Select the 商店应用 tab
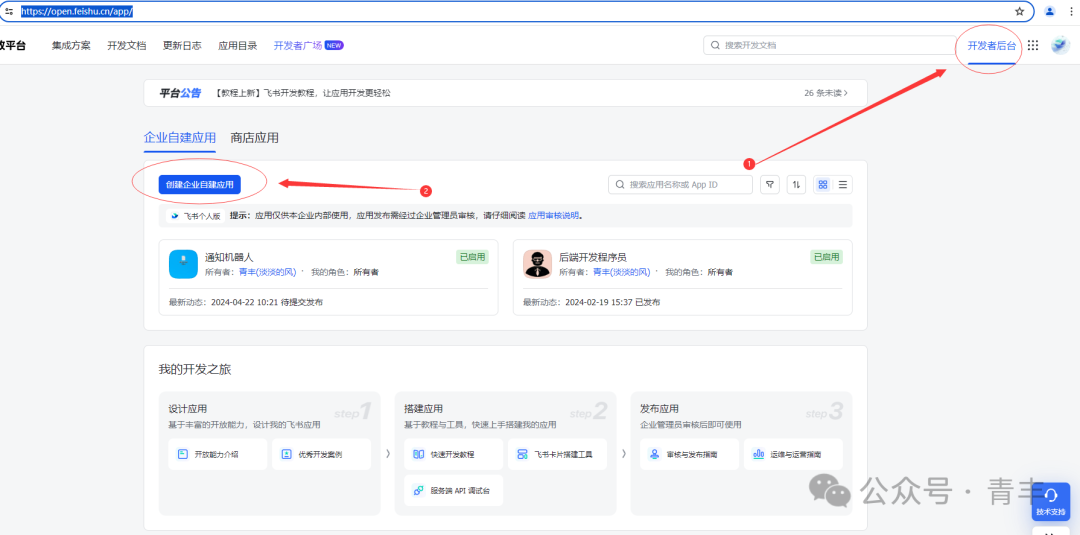1080x535 pixels. [255, 138]
